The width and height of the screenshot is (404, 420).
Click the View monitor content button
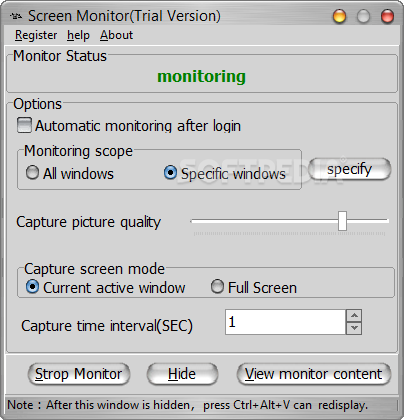[314, 374]
